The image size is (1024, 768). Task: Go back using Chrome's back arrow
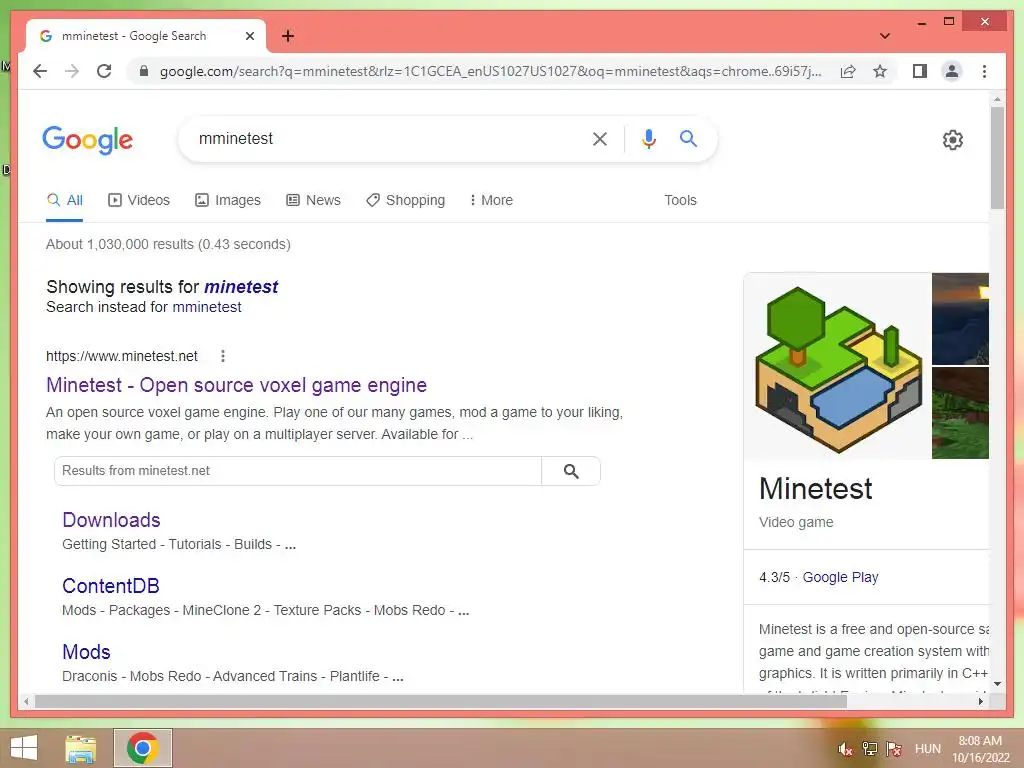click(x=40, y=71)
